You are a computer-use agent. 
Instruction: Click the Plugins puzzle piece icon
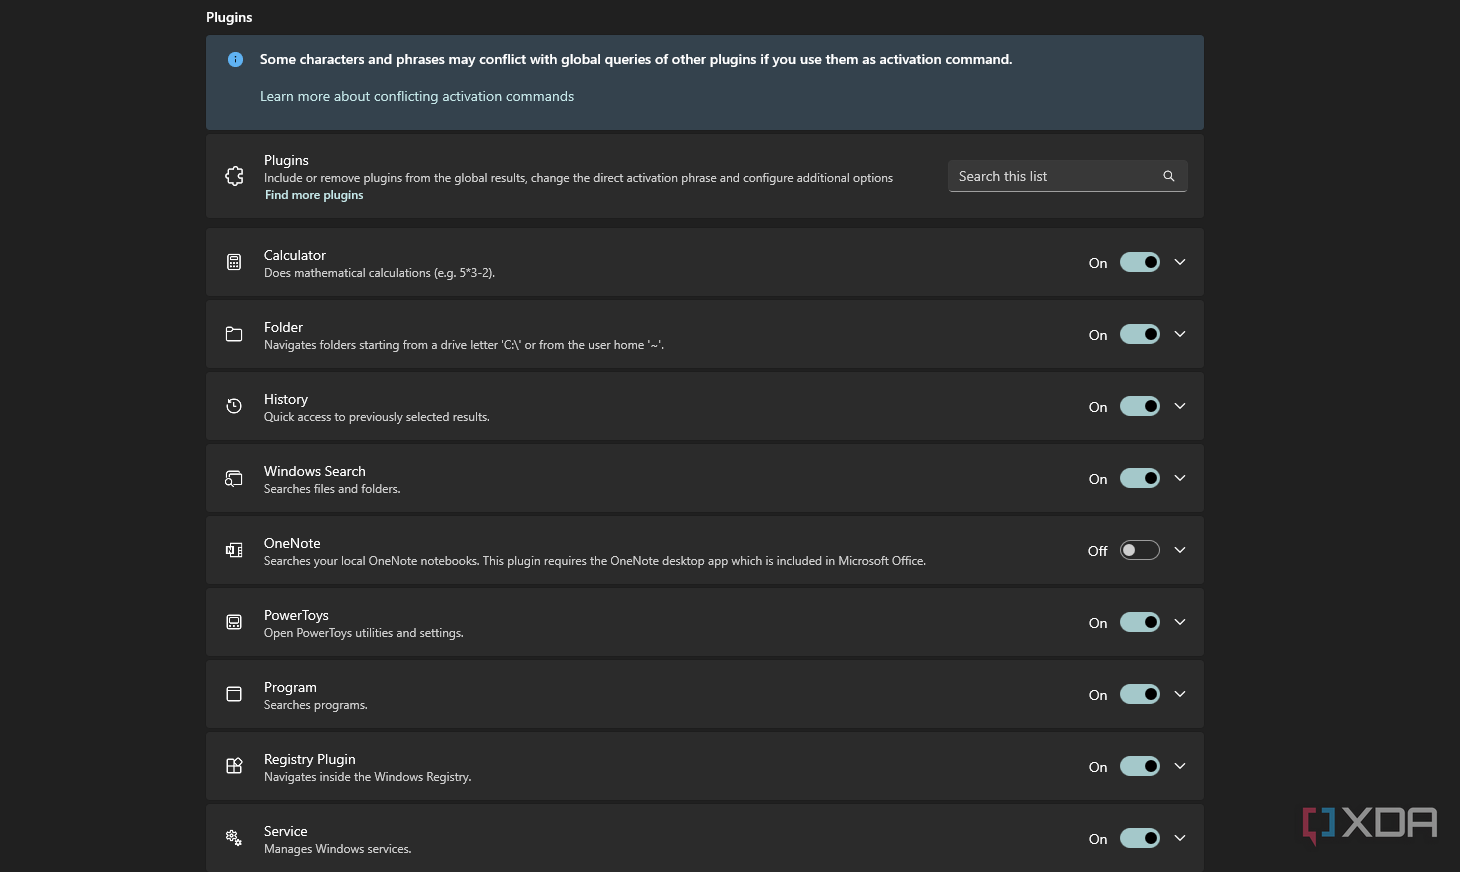[234, 176]
